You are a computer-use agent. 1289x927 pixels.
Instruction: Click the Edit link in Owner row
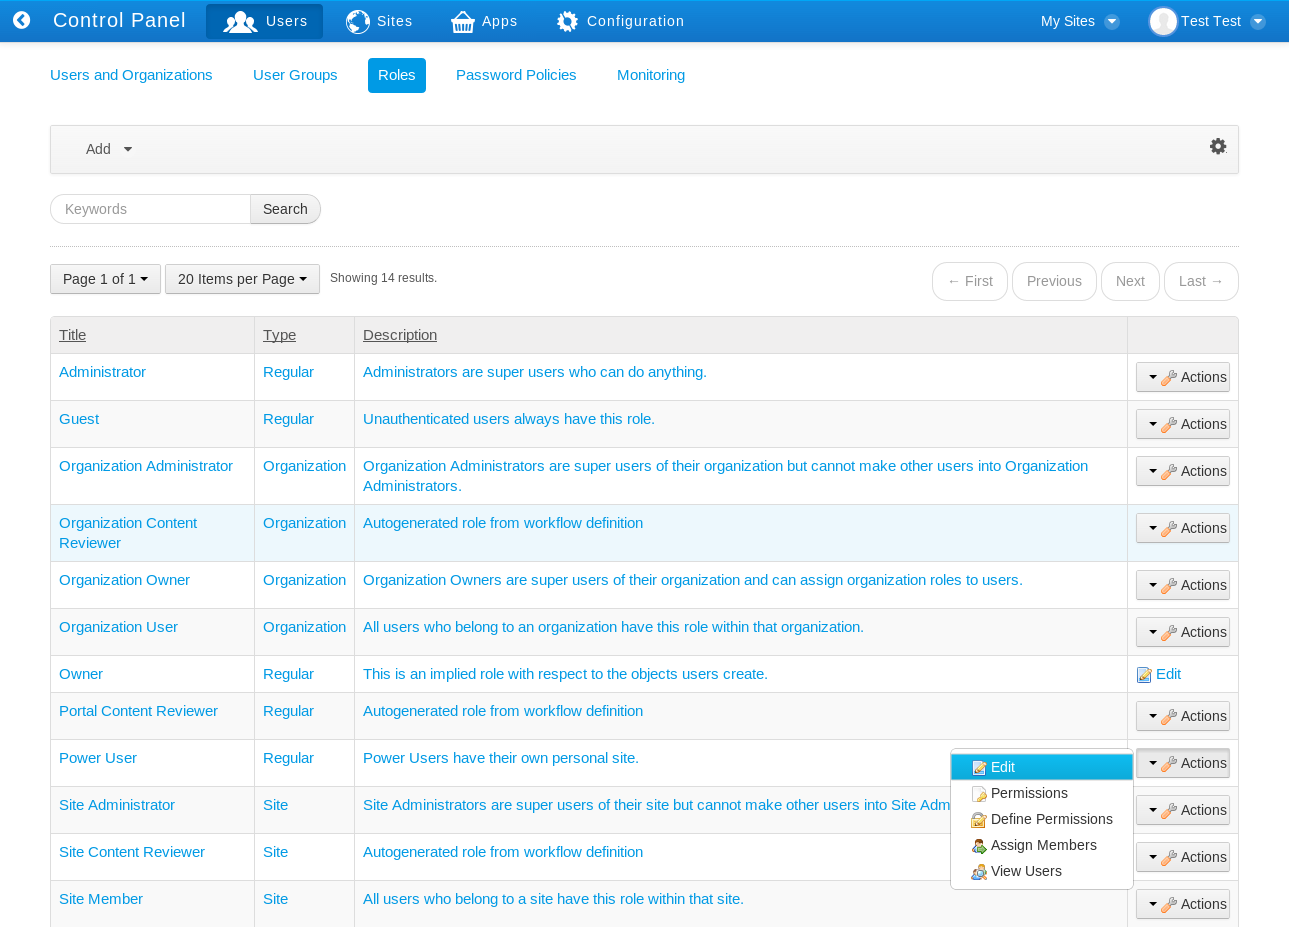tap(1159, 674)
